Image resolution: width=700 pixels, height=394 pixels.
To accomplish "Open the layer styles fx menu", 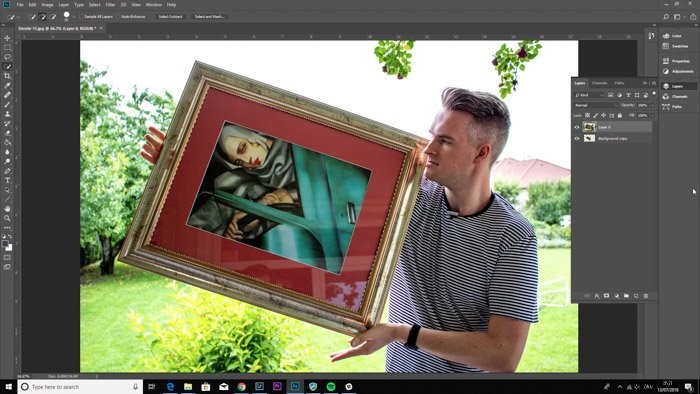I will [596, 296].
